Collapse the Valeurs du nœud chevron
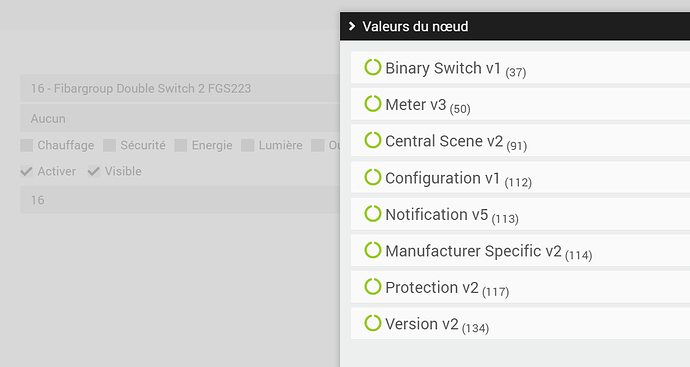The height and width of the screenshot is (367, 690). 352,26
